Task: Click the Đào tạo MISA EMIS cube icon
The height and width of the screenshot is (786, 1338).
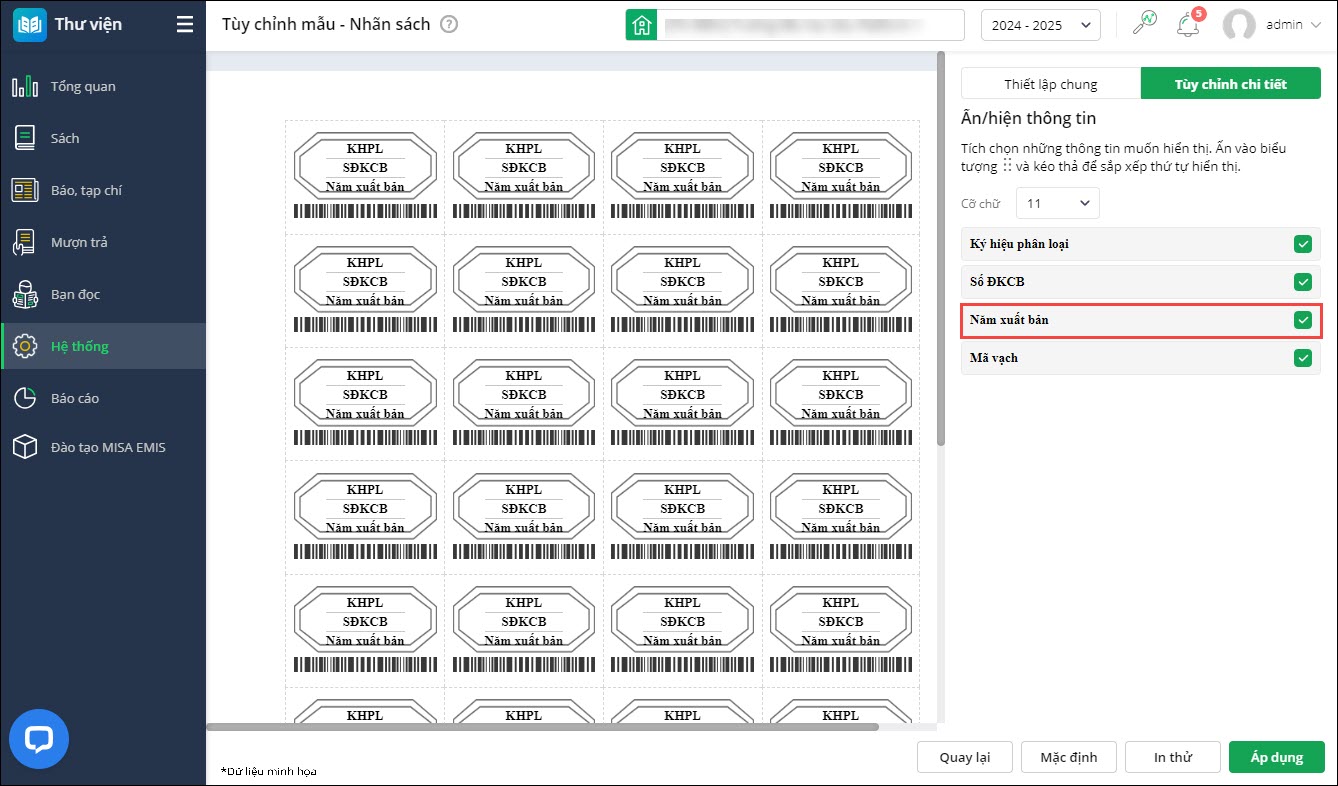Action: 25,447
